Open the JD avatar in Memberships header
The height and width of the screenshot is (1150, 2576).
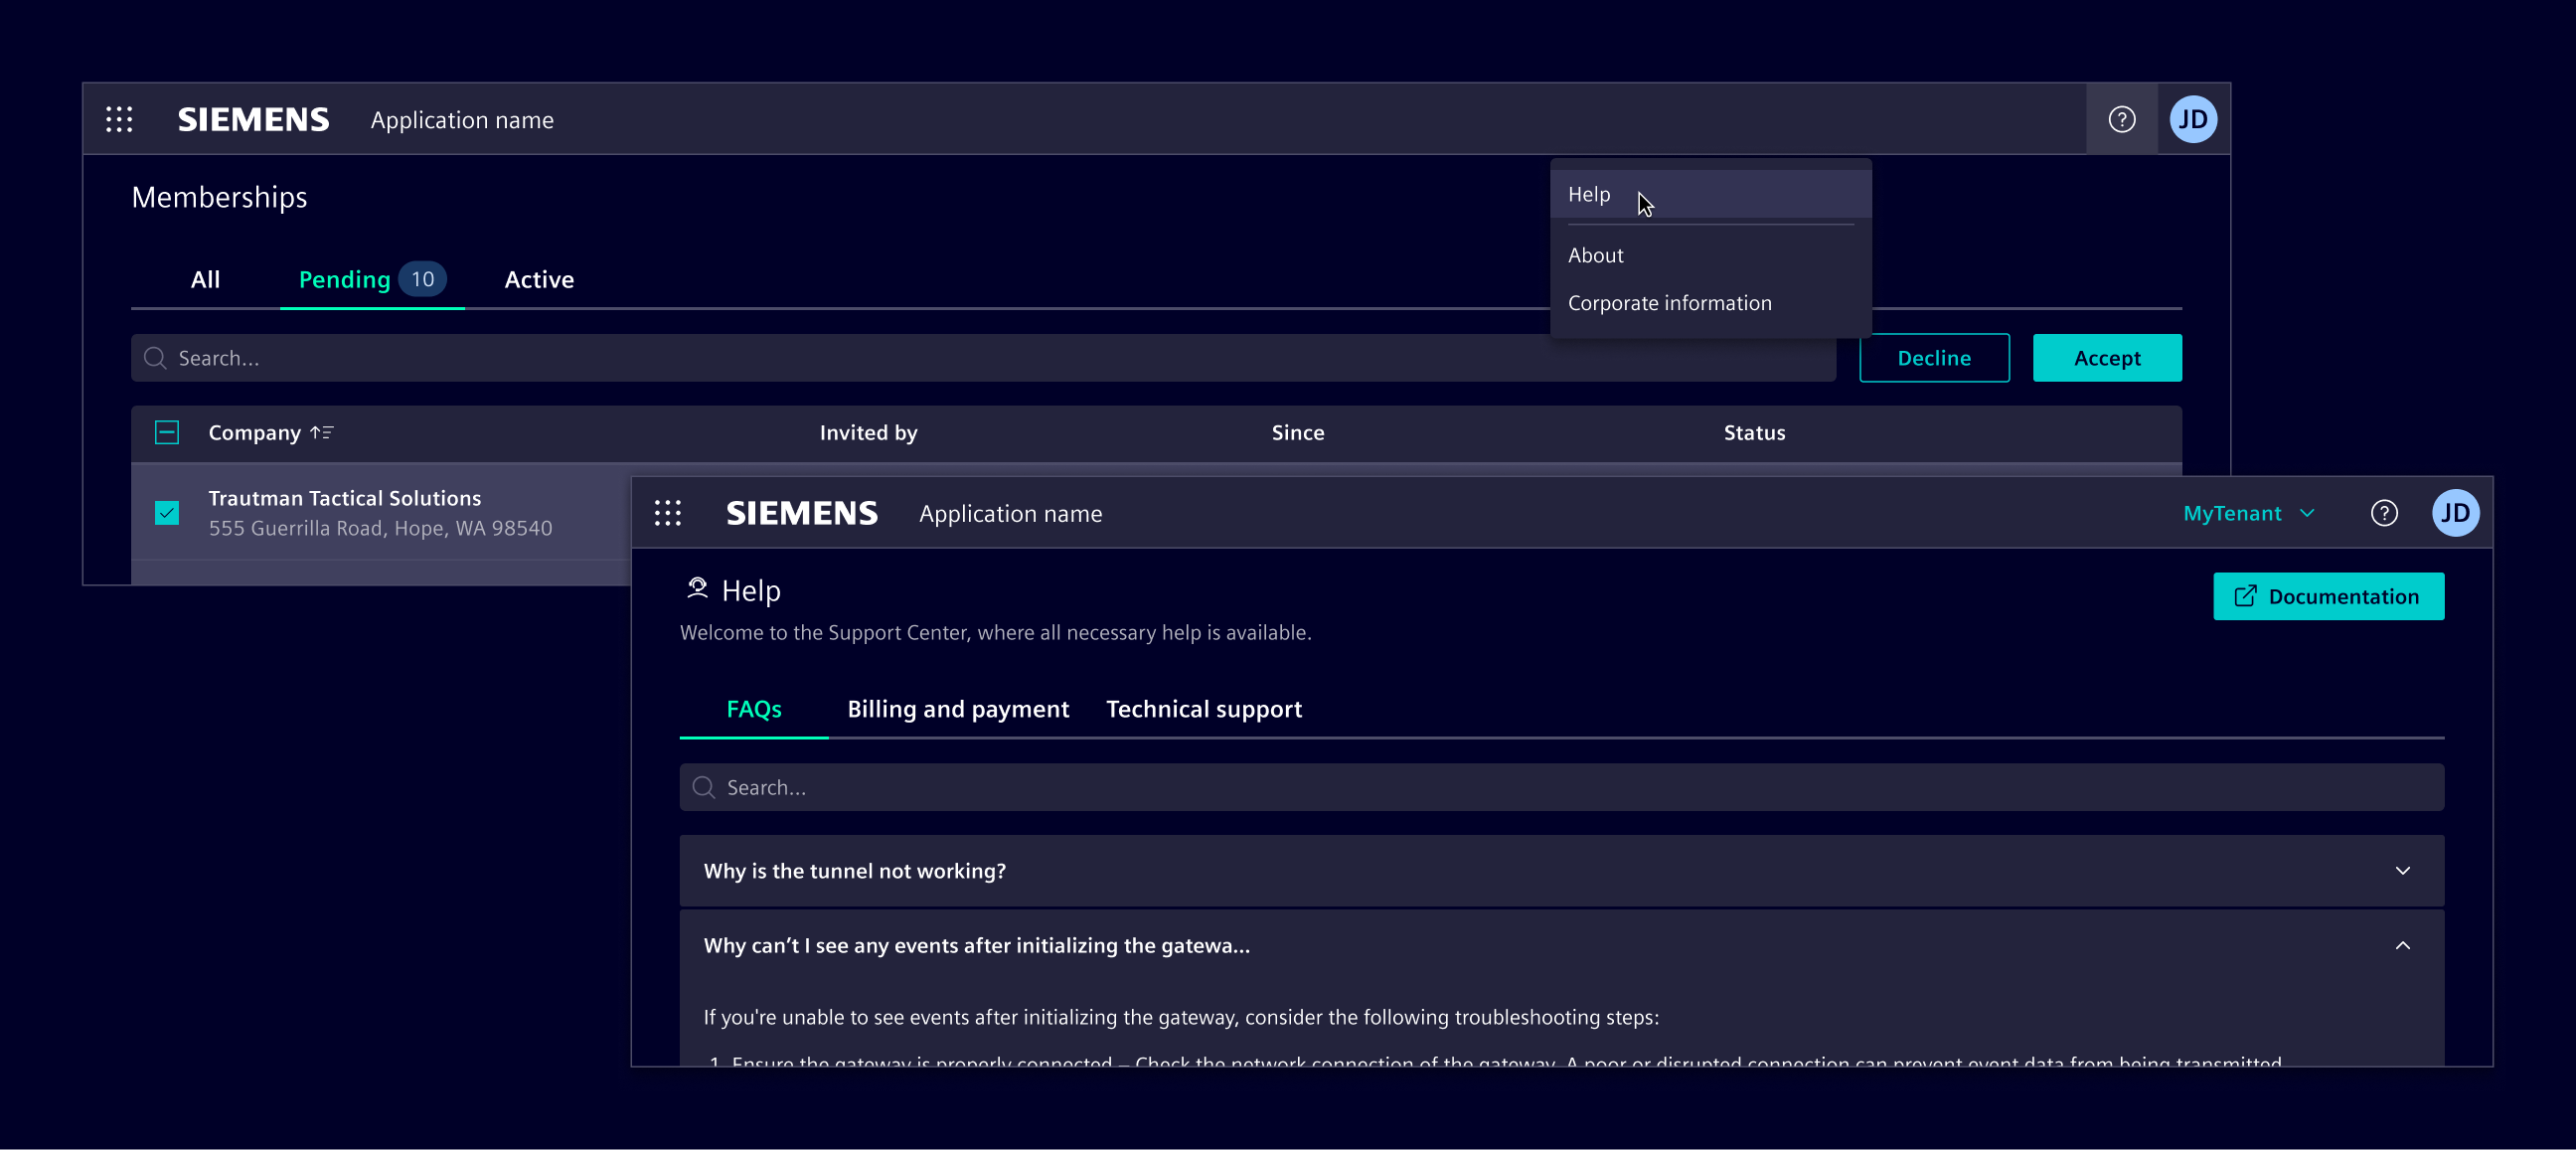click(2192, 119)
